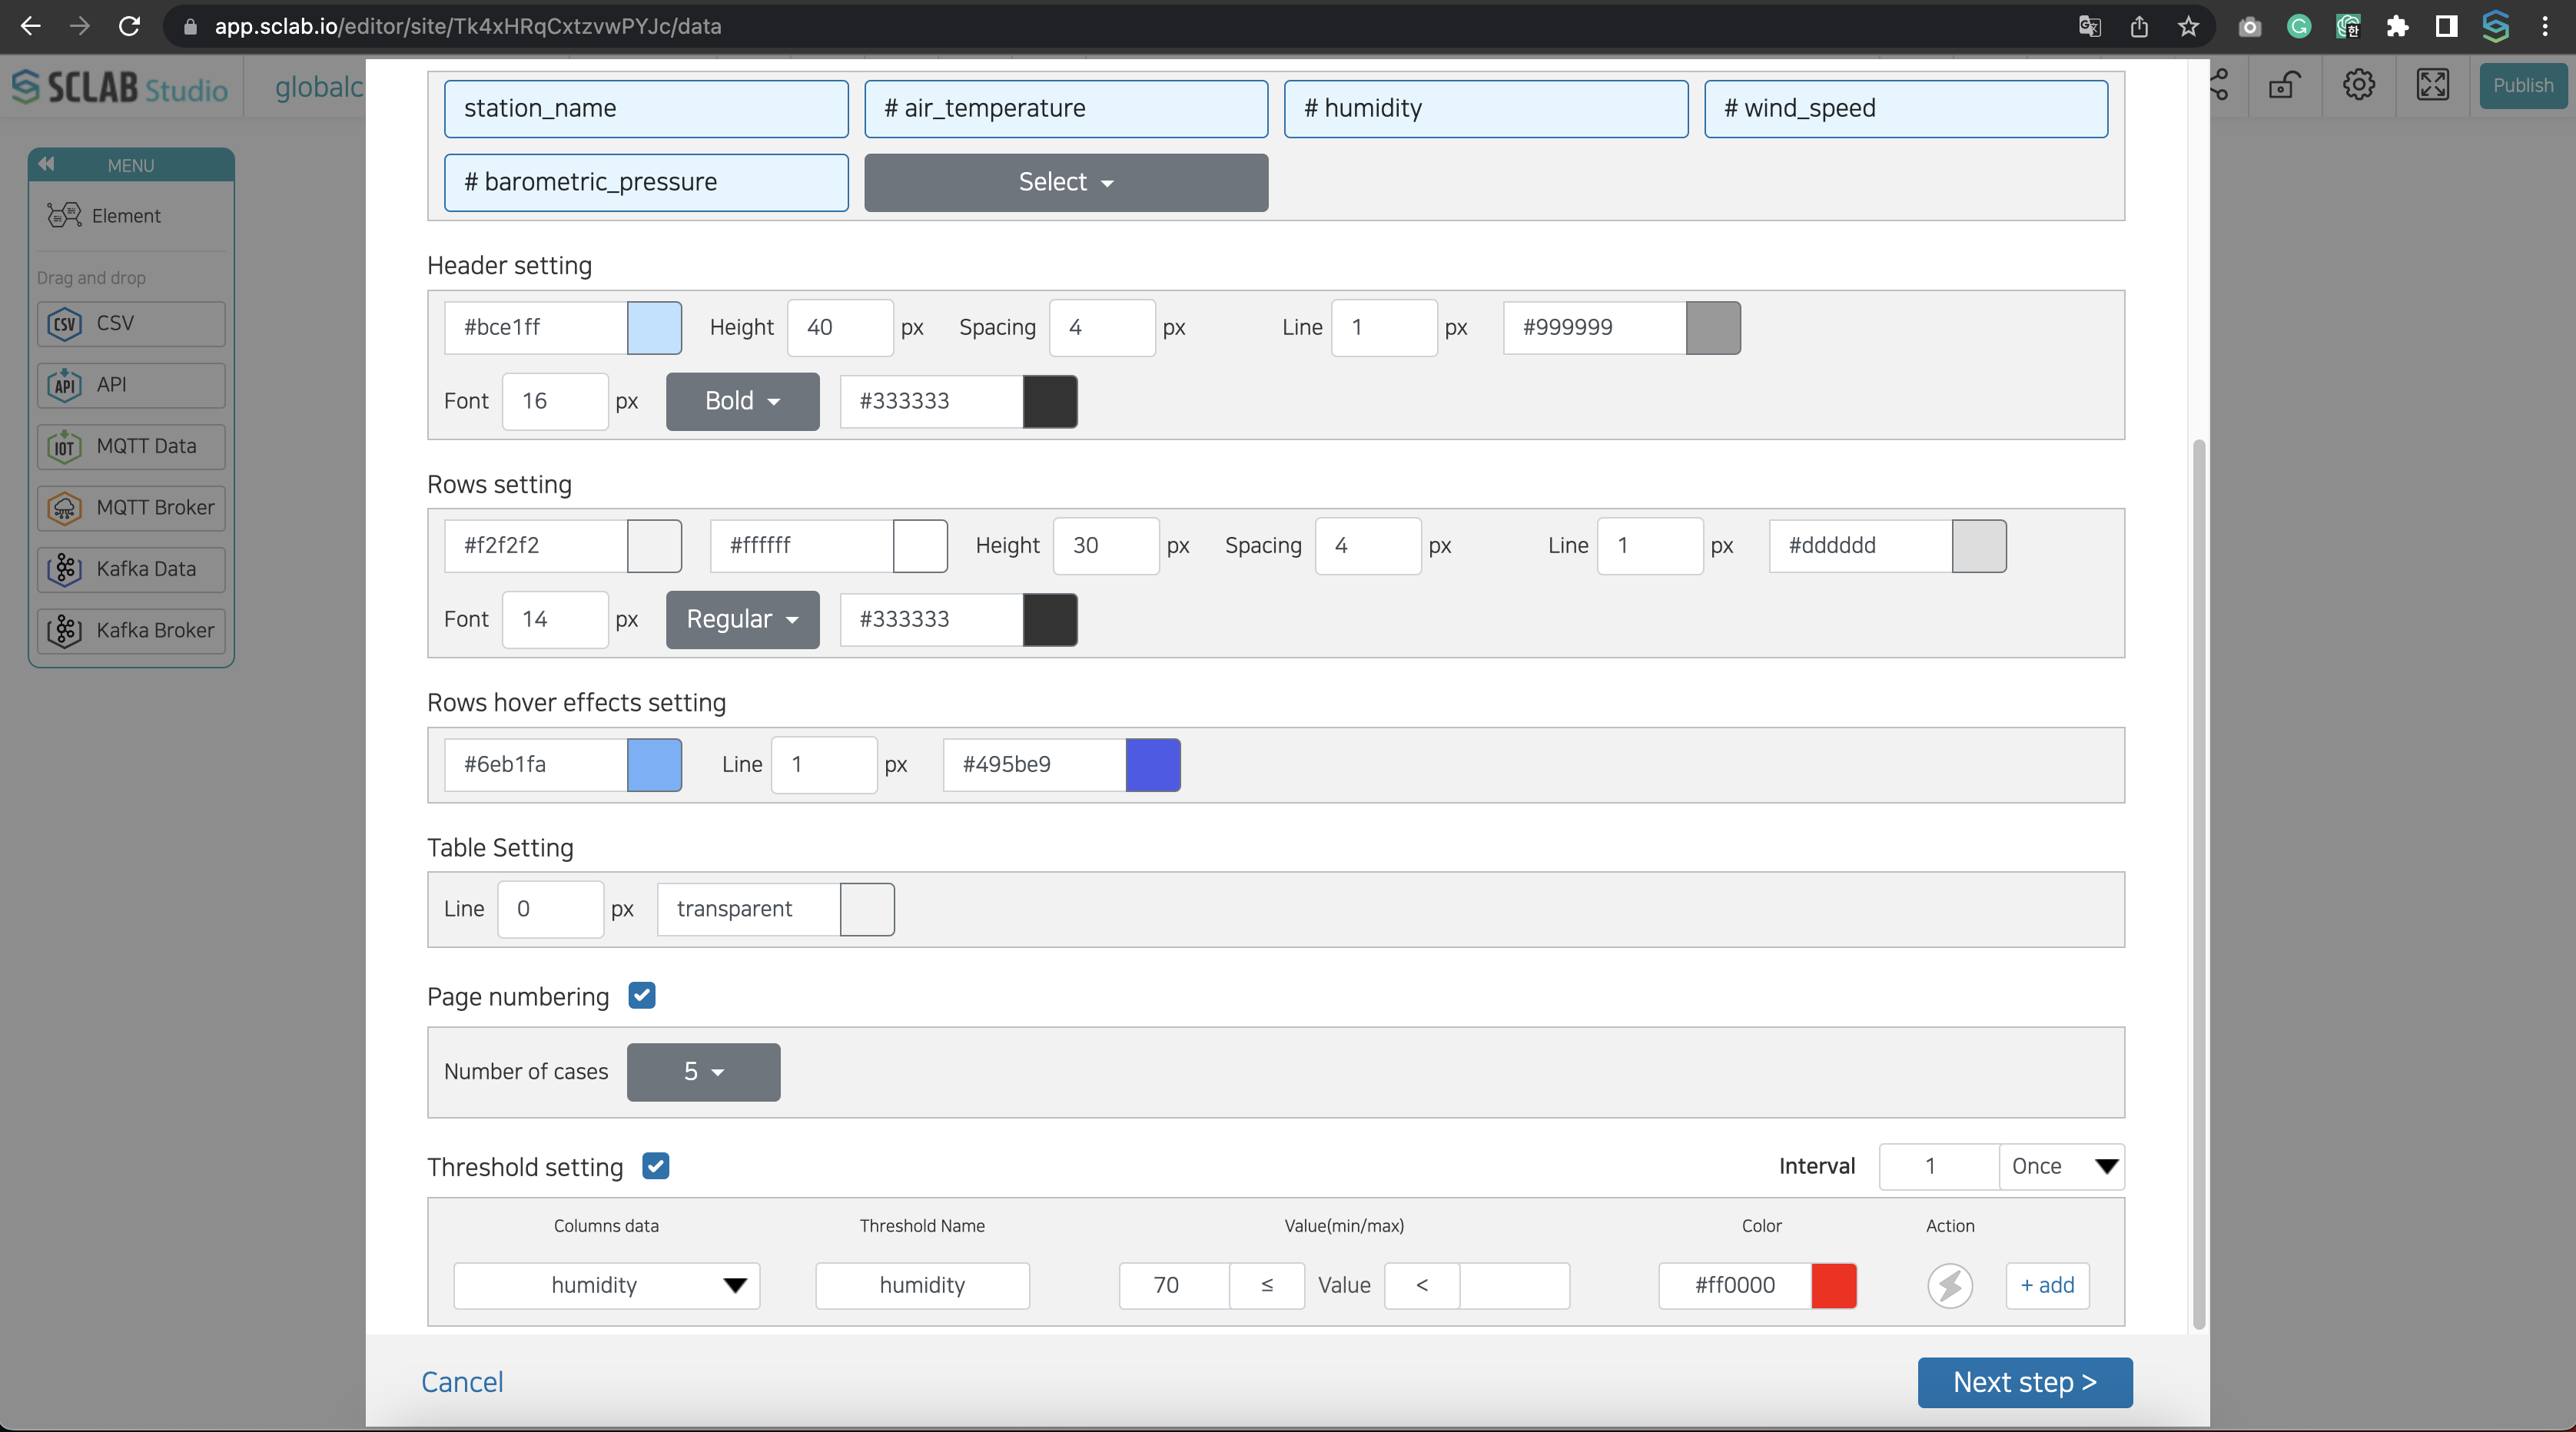Viewport: 2576px width, 1432px height.
Task: Collapse the MENU panel with double-arrow icon
Action: [x=46, y=164]
